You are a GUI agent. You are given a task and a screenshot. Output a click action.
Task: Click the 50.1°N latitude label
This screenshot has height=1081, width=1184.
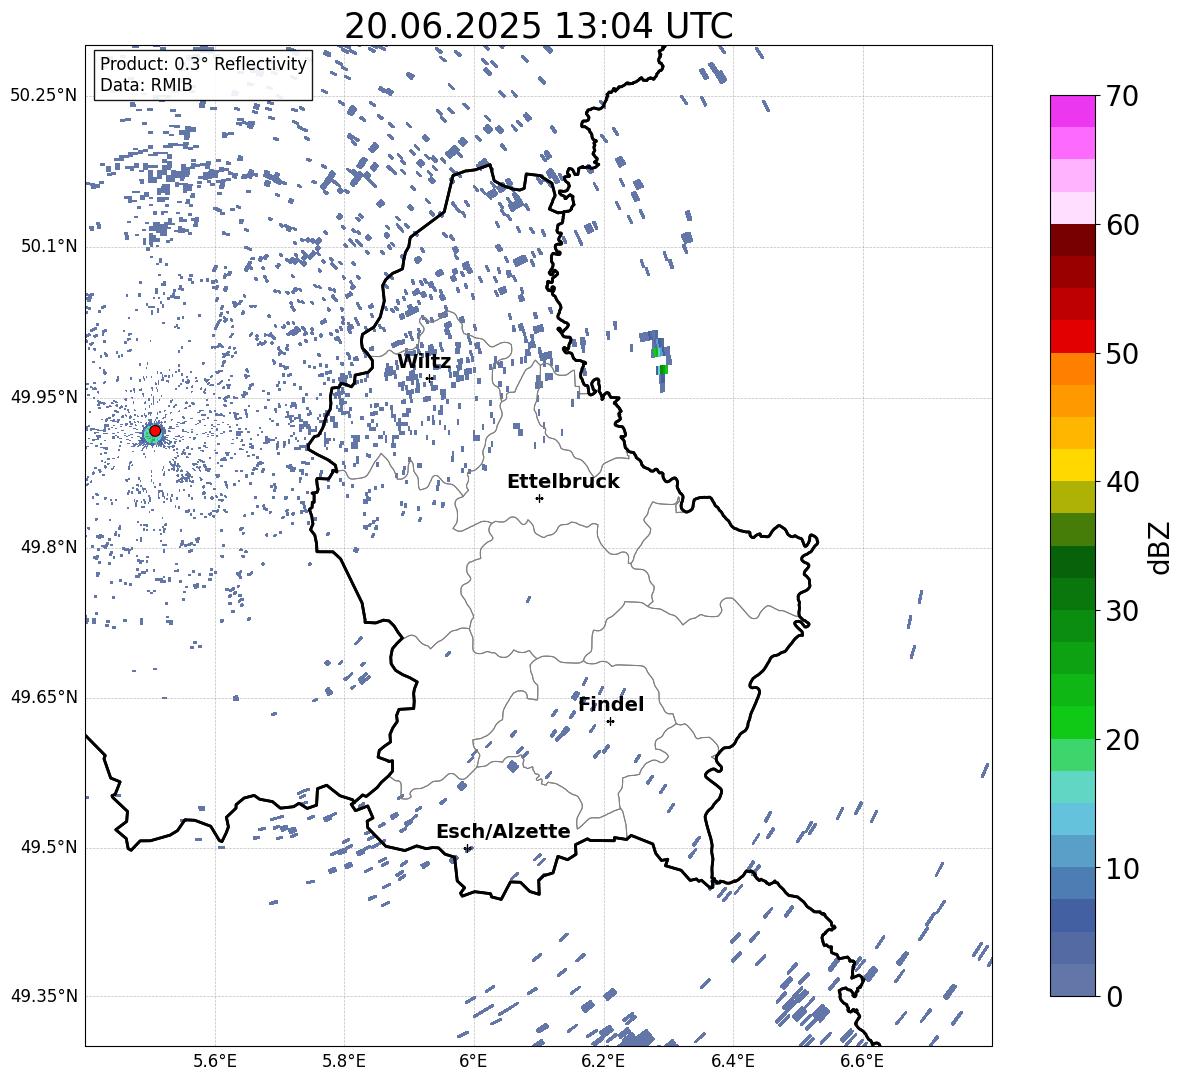[x=49, y=247]
